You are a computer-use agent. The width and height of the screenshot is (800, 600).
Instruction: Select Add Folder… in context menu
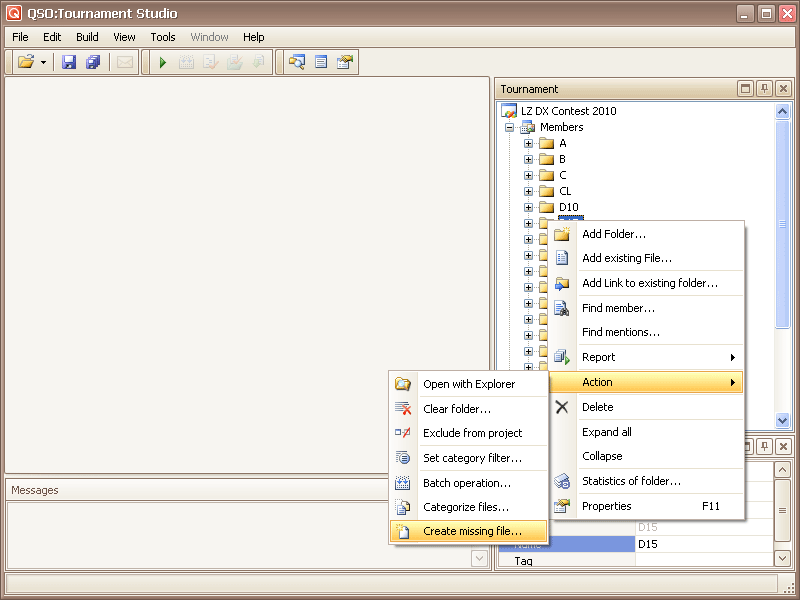point(613,234)
